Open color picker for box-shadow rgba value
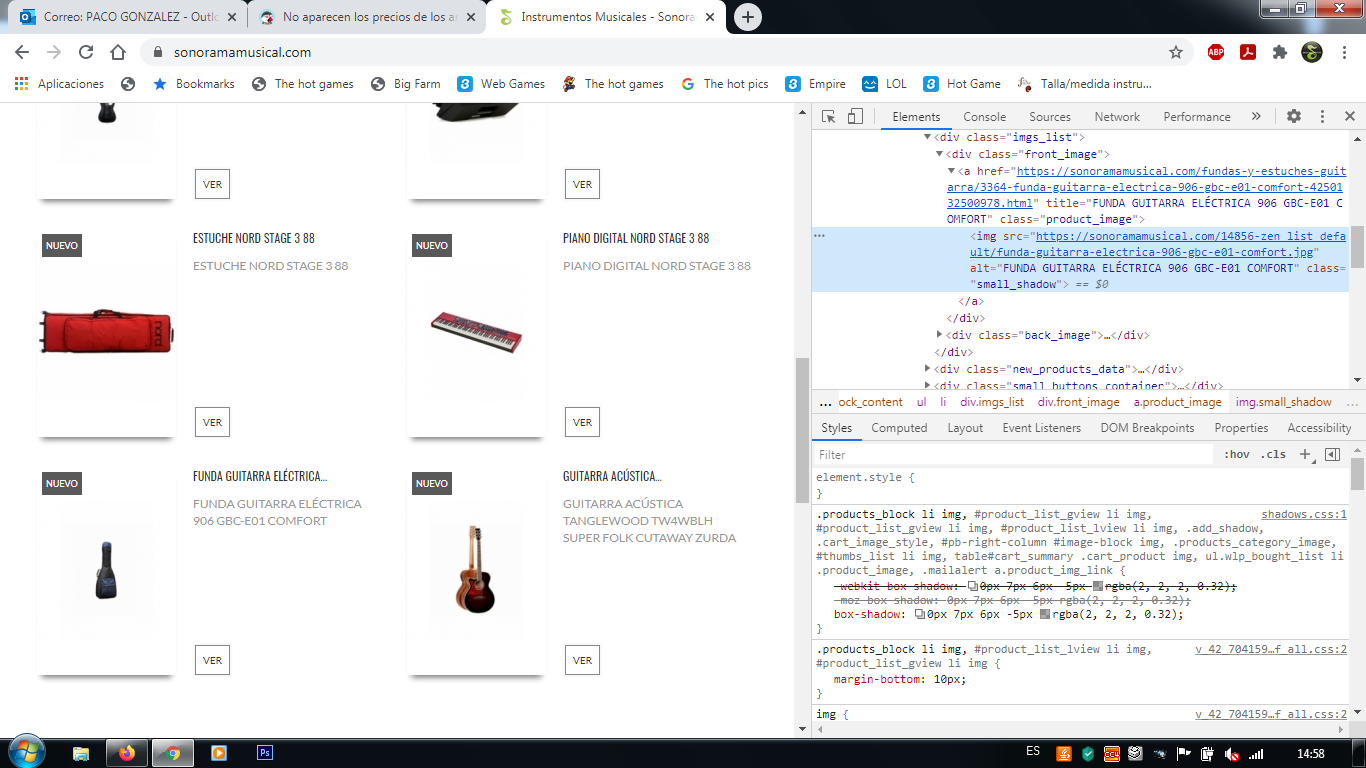 point(1045,615)
